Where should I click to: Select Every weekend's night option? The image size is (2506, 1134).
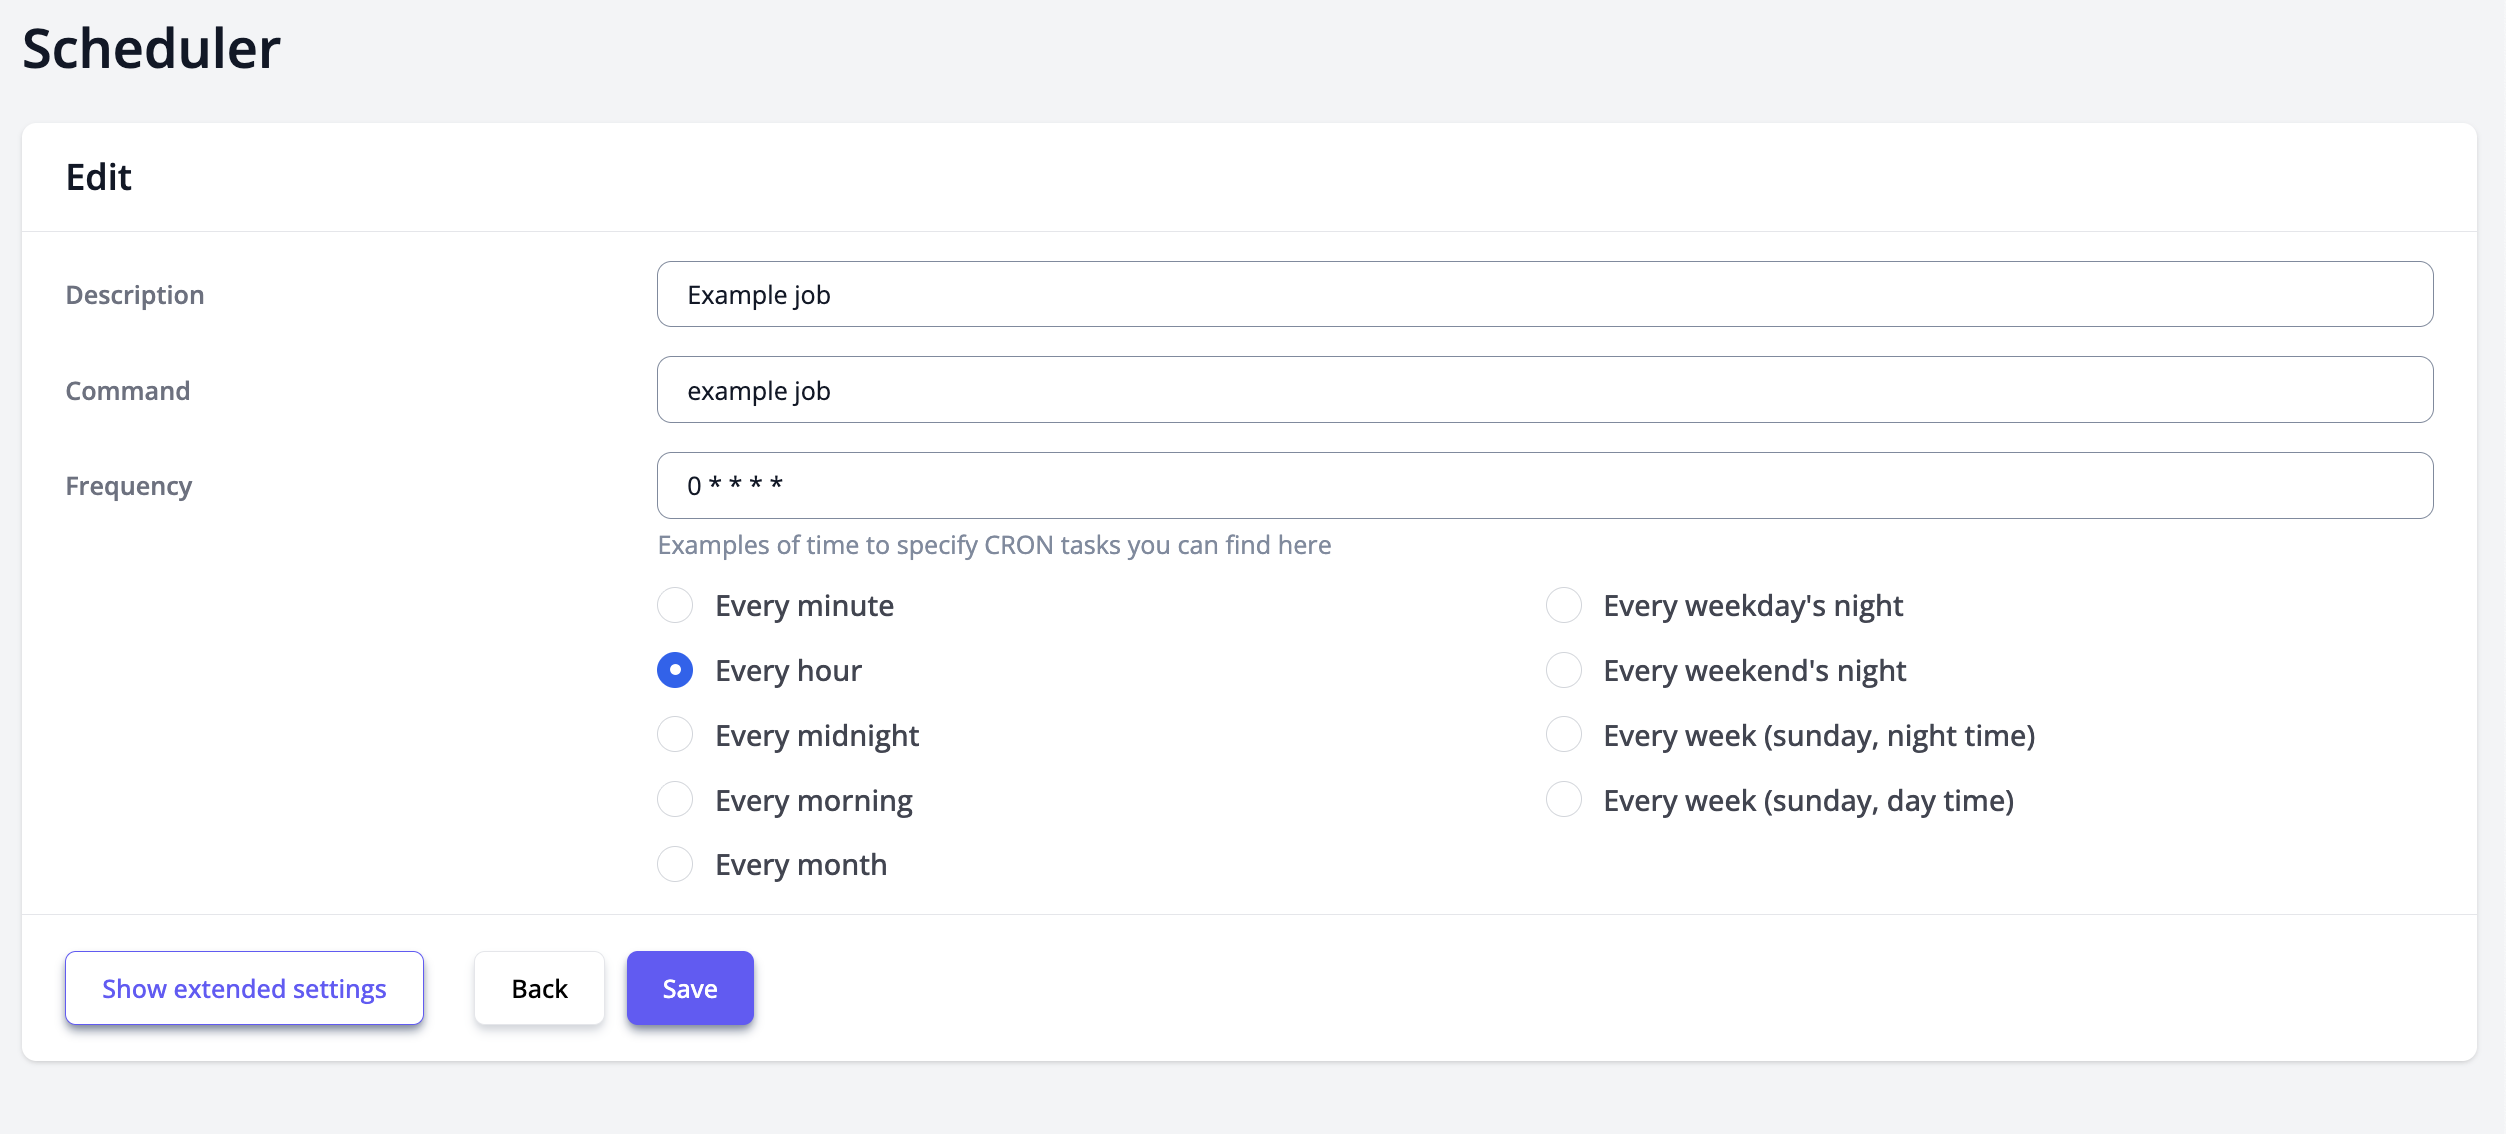point(1563,670)
